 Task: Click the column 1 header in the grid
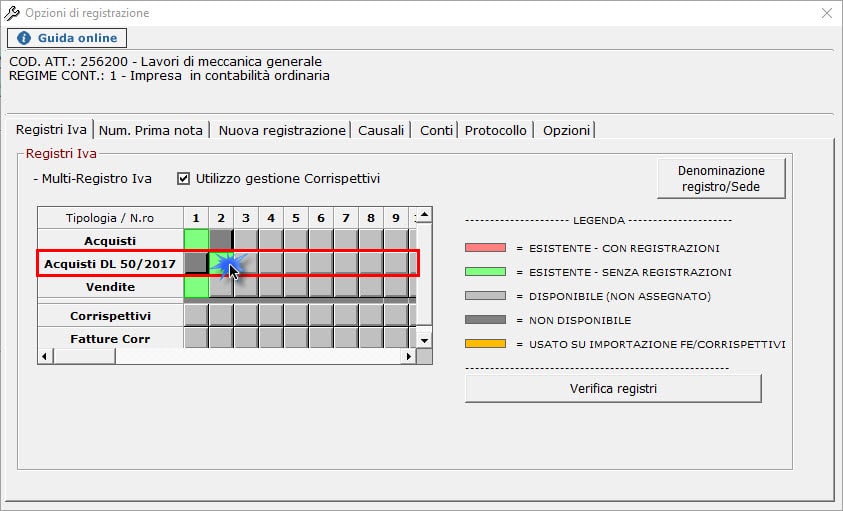tap(196, 218)
